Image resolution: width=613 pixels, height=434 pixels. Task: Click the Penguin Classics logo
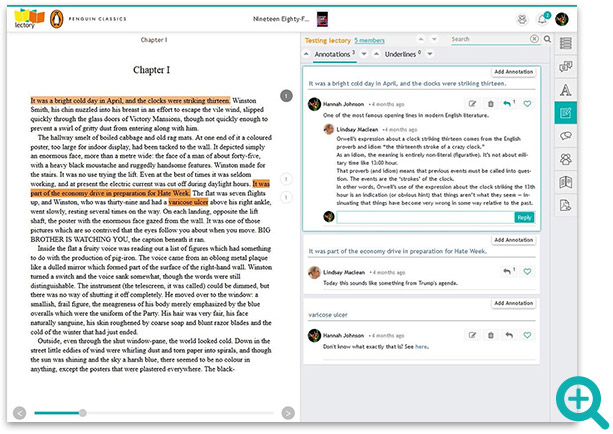(57, 19)
